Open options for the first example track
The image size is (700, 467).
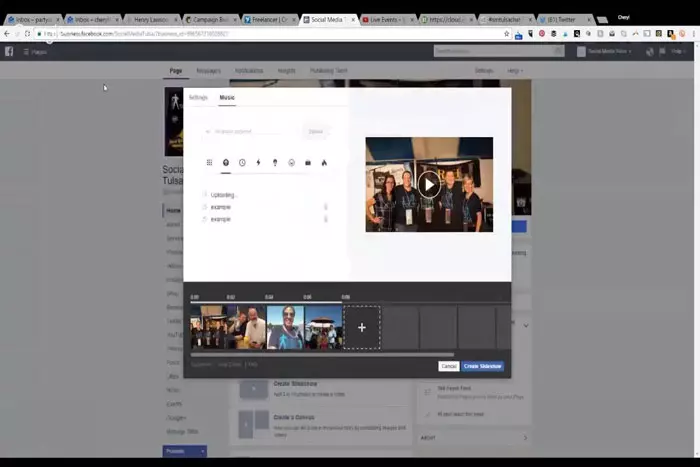tap(325, 207)
